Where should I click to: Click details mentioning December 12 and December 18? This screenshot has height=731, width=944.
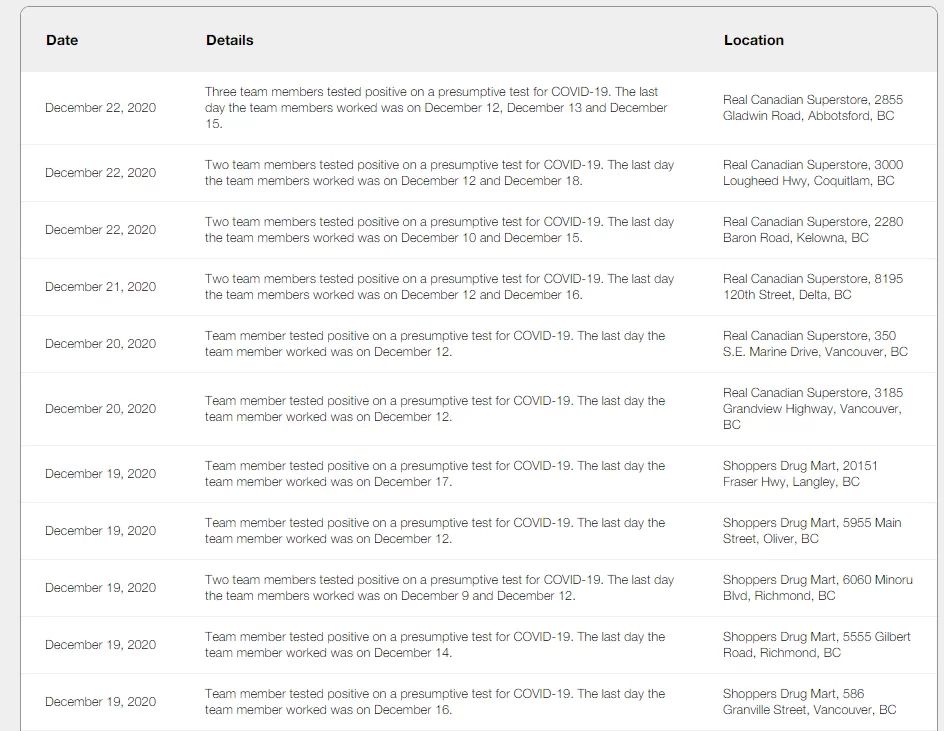click(439, 173)
